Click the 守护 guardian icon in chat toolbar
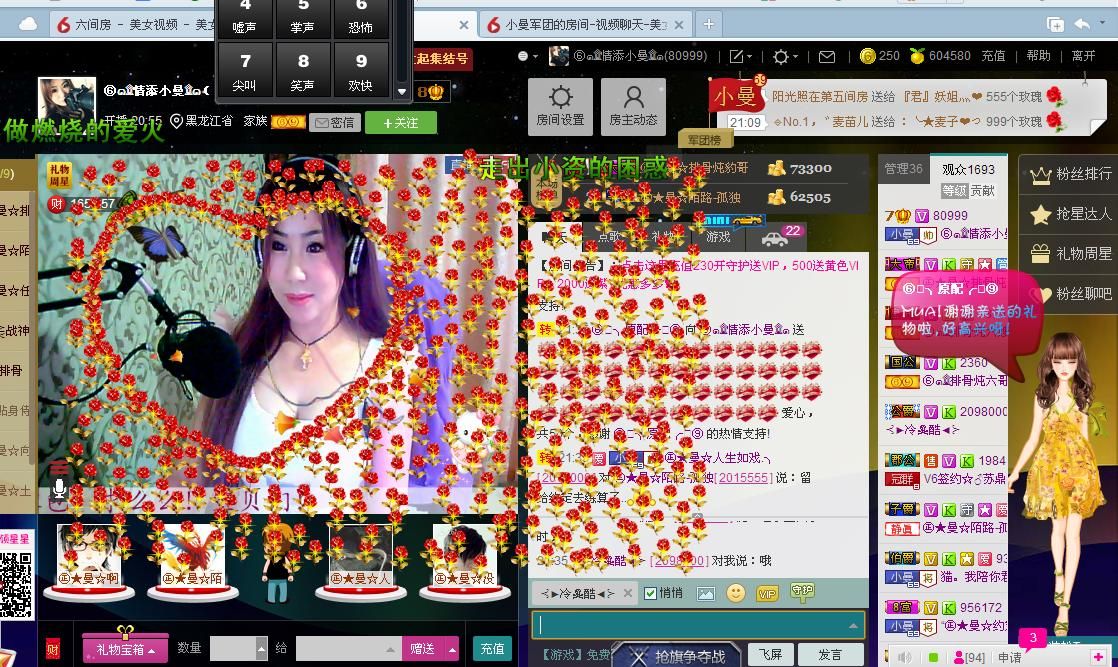This screenshot has height=667, width=1118. pyautogui.click(x=802, y=592)
